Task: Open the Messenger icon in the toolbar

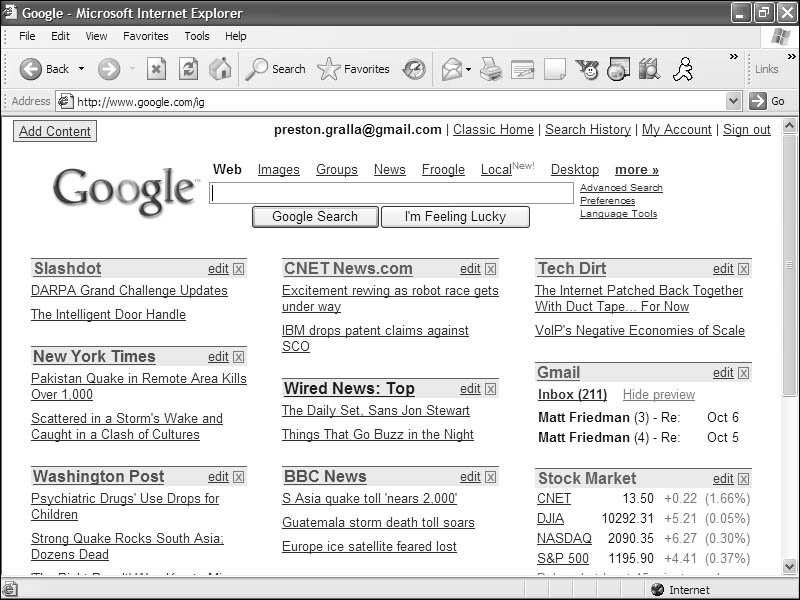Action: pos(587,69)
